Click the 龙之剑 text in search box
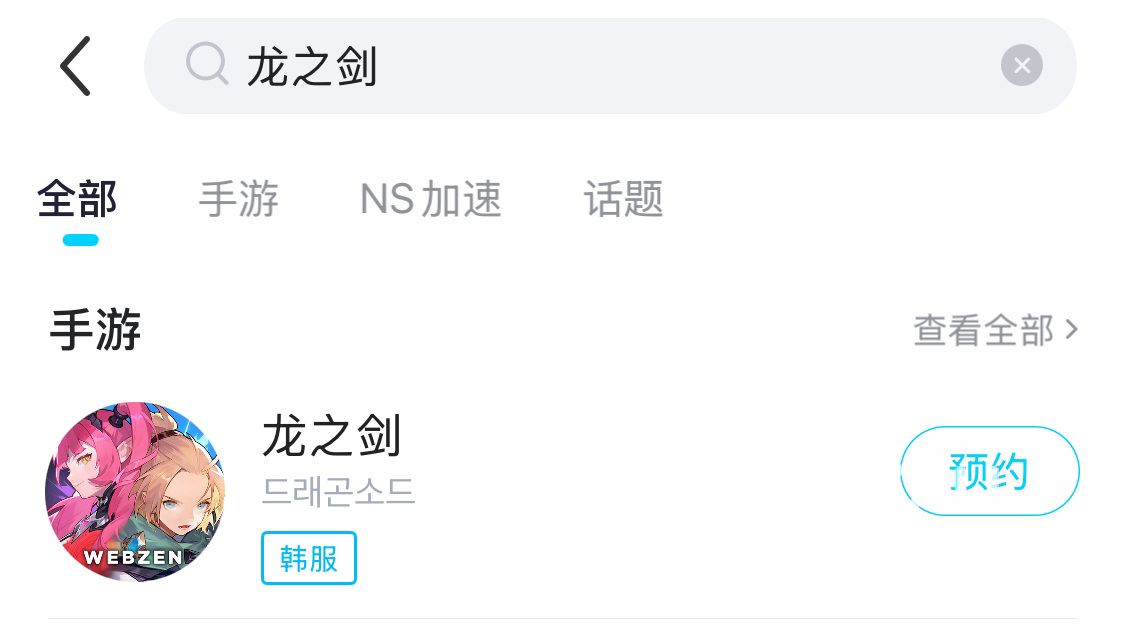1125x636 pixels. coord(312,66)
